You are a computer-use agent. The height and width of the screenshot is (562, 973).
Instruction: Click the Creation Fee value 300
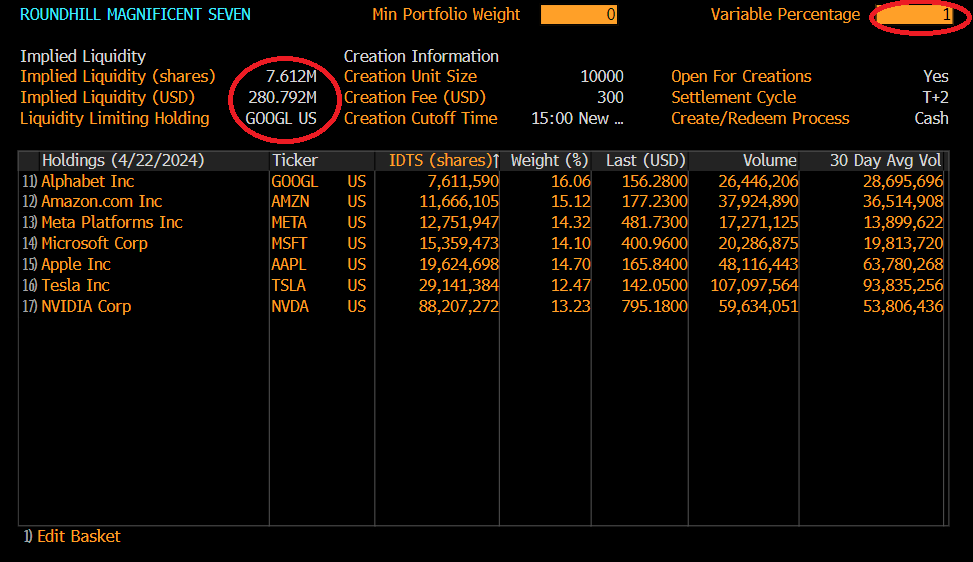611,97
